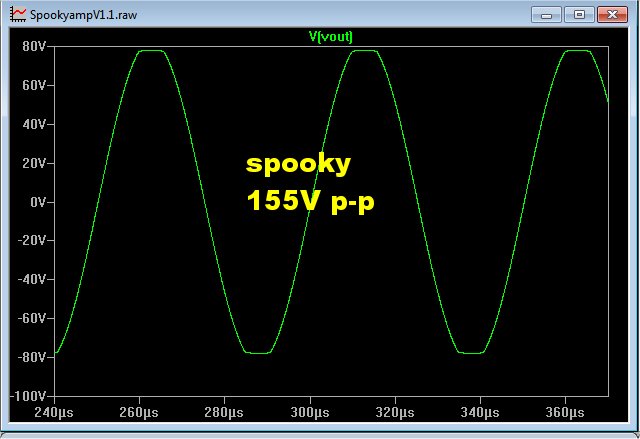Click the 300µs time axis label

(x=310, y=412)
